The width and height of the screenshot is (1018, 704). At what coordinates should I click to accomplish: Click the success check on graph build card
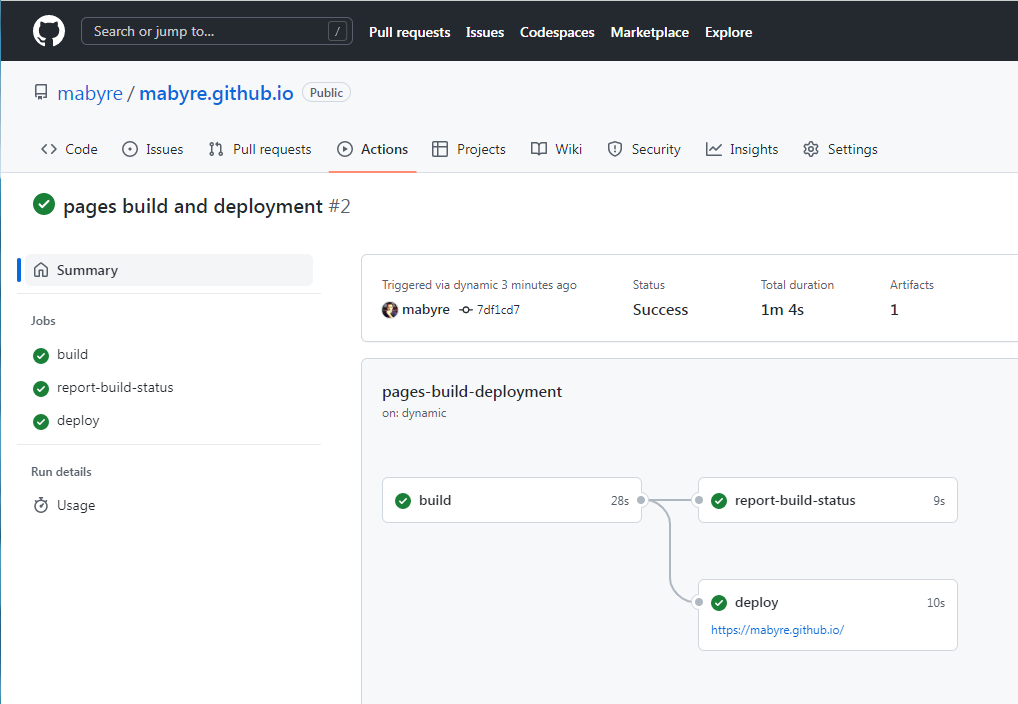(x=403, y=501)
